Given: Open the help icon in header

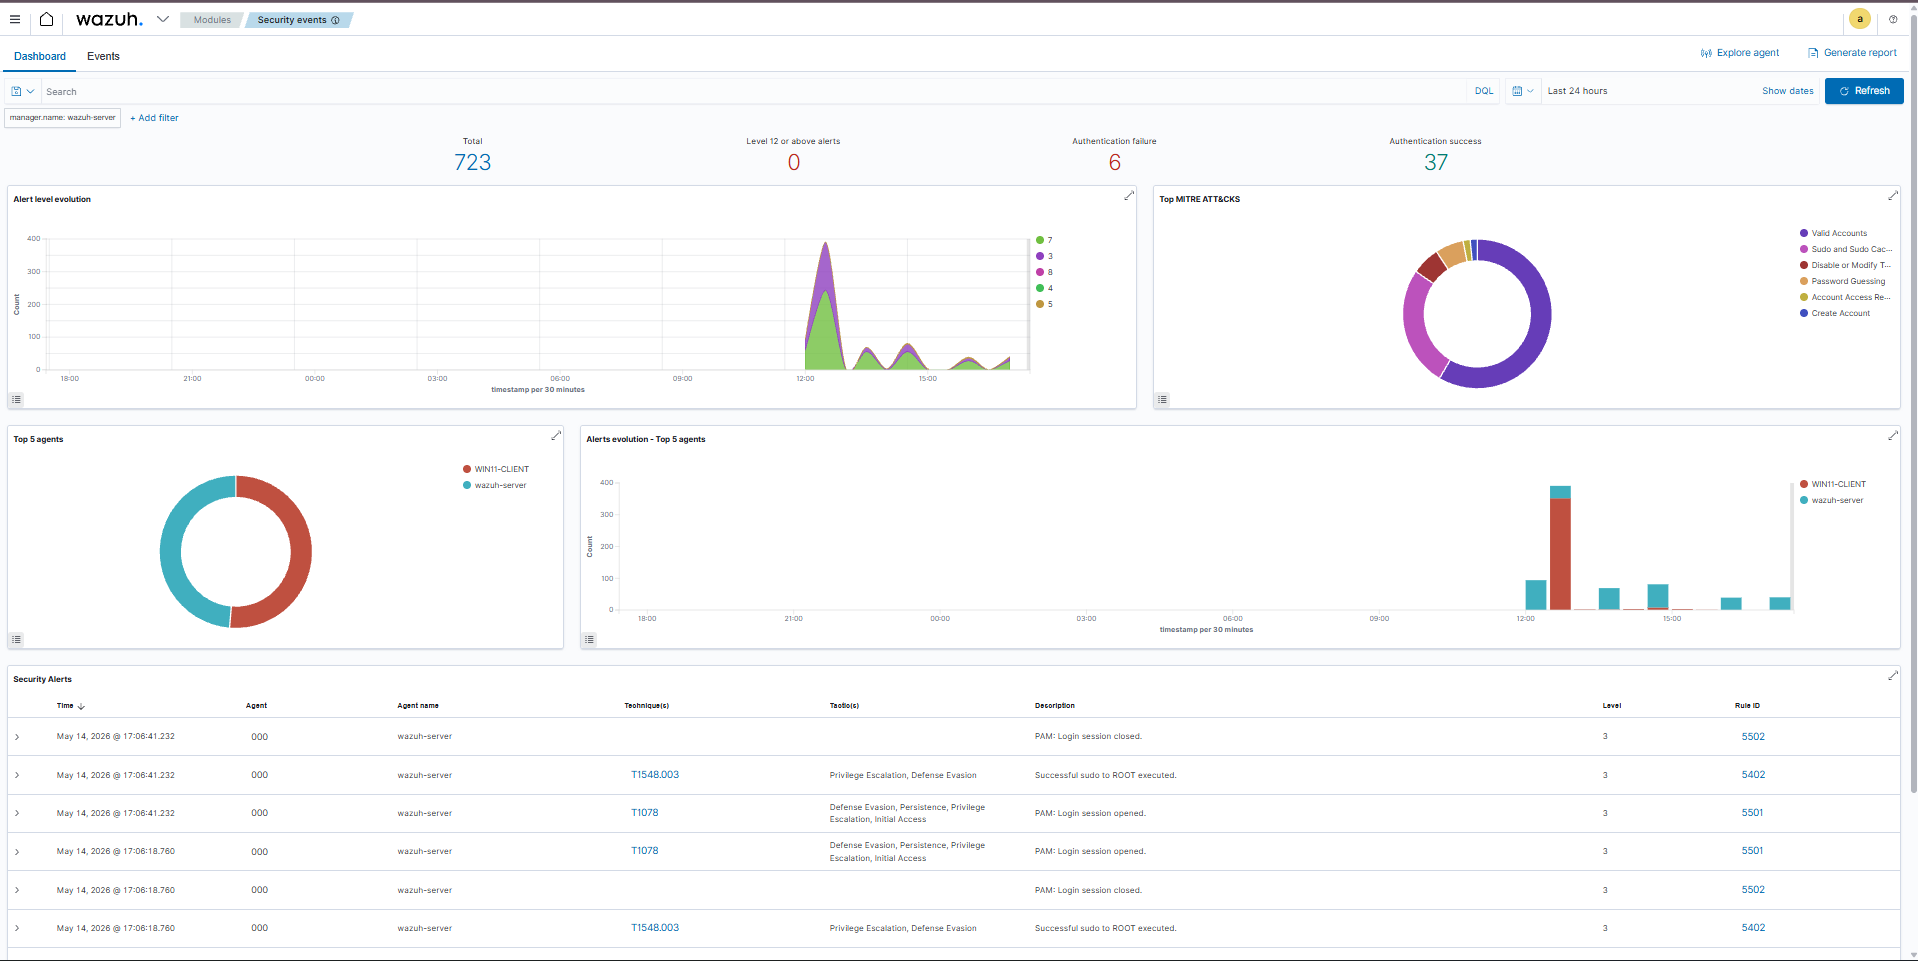Looking at the screenshot, I should point(1893,19).
